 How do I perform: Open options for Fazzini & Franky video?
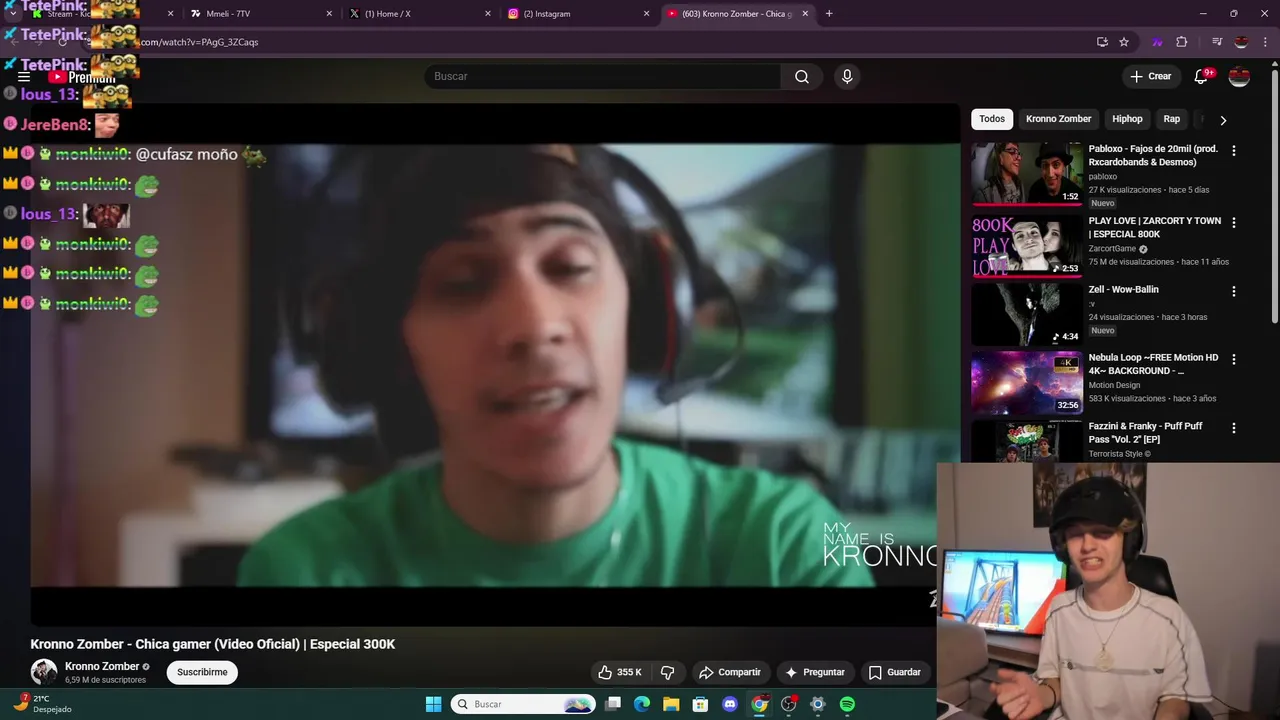(x=1233, y=428)
